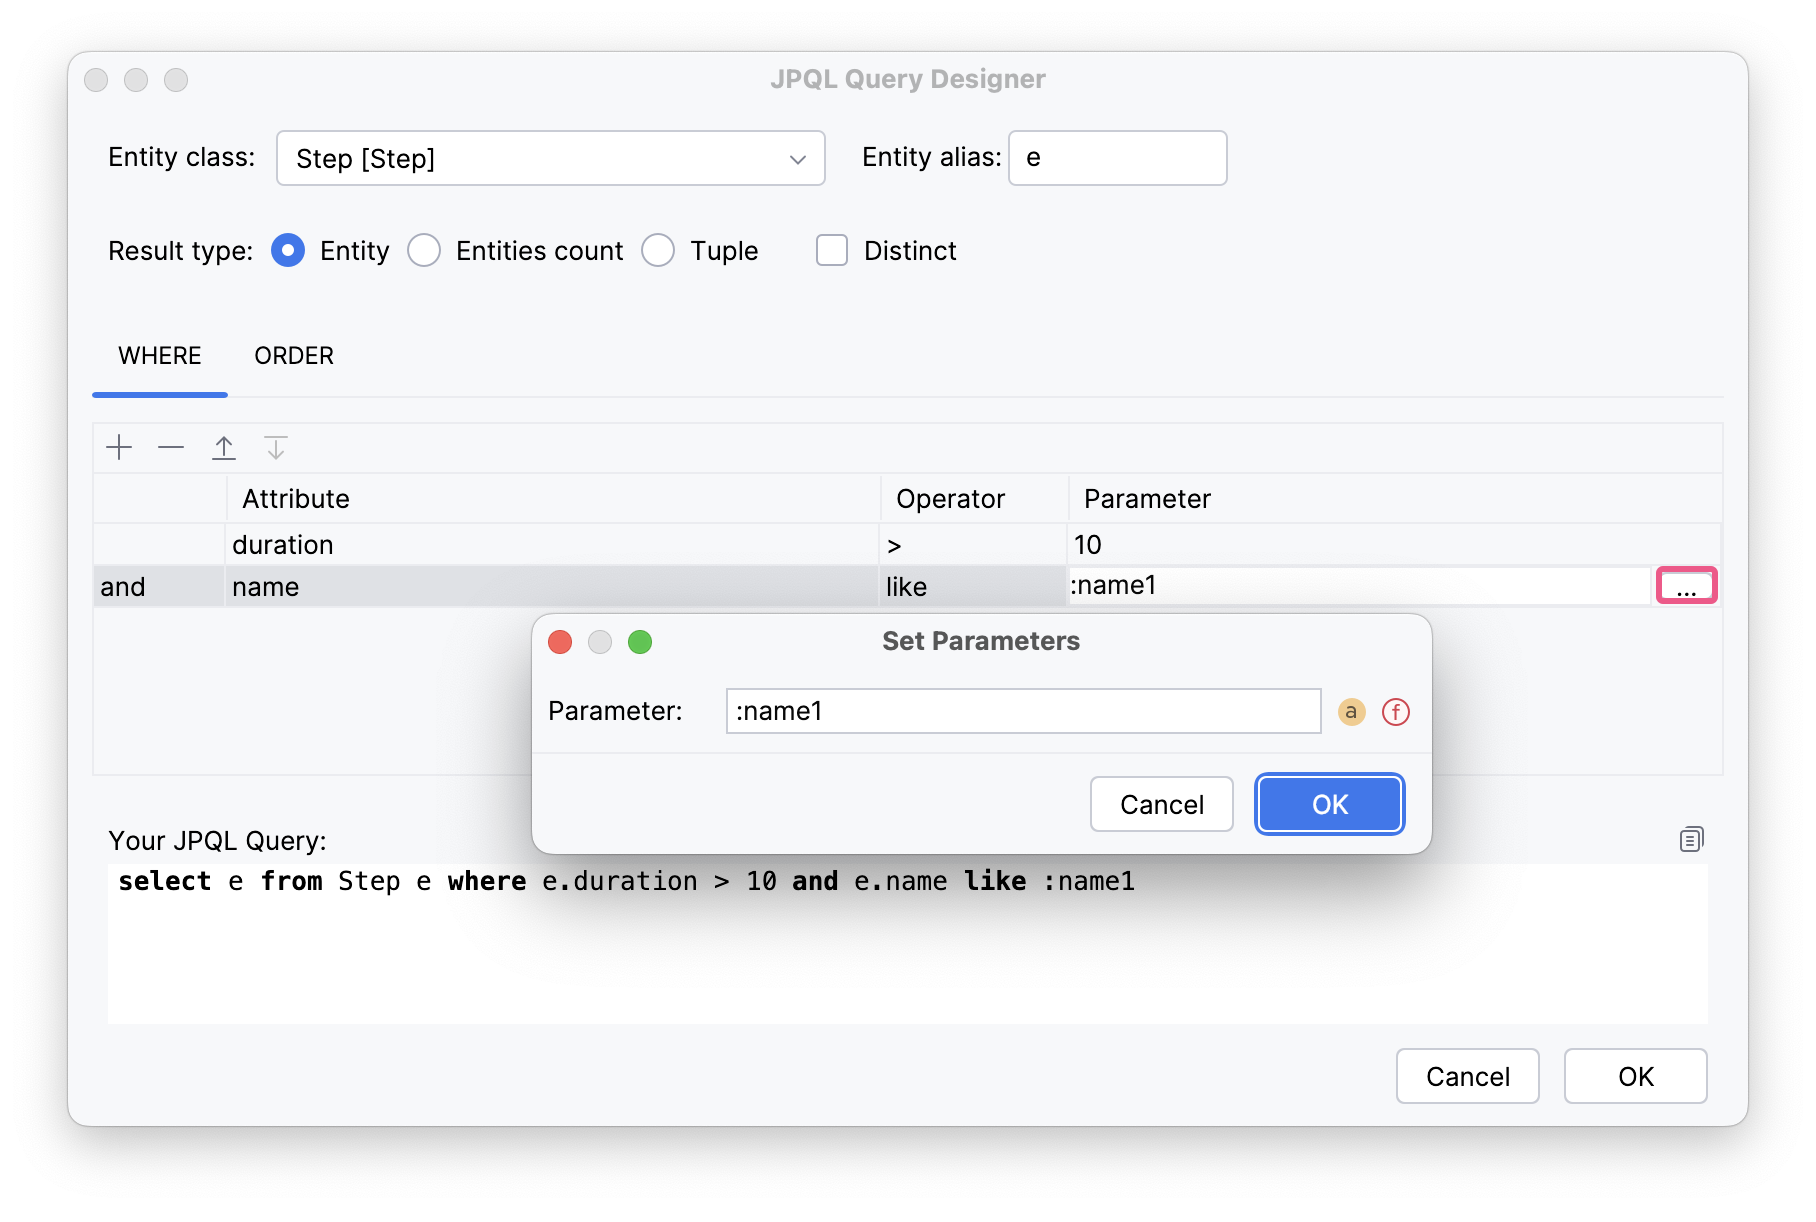
Task: Select the Entity result type
Action: pos(287,250)
